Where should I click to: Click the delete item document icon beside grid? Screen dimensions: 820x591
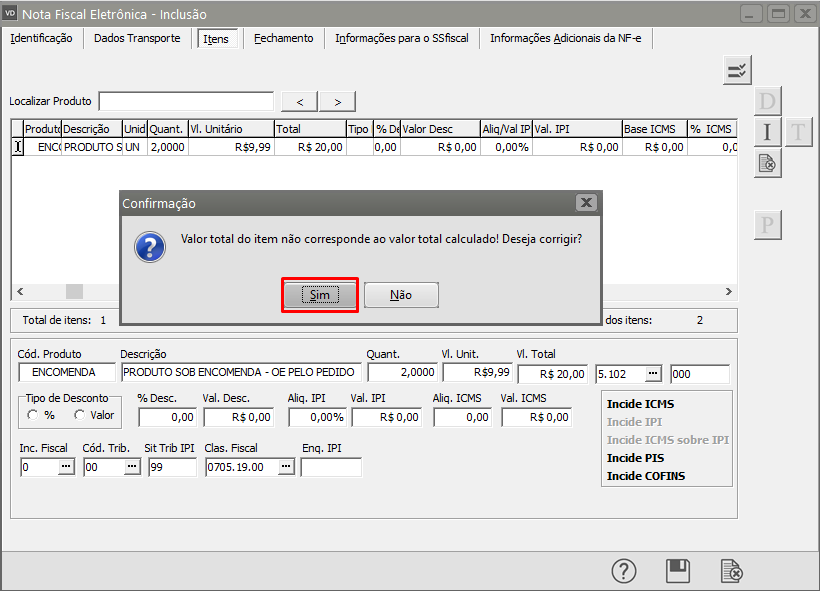pos(767,163)
